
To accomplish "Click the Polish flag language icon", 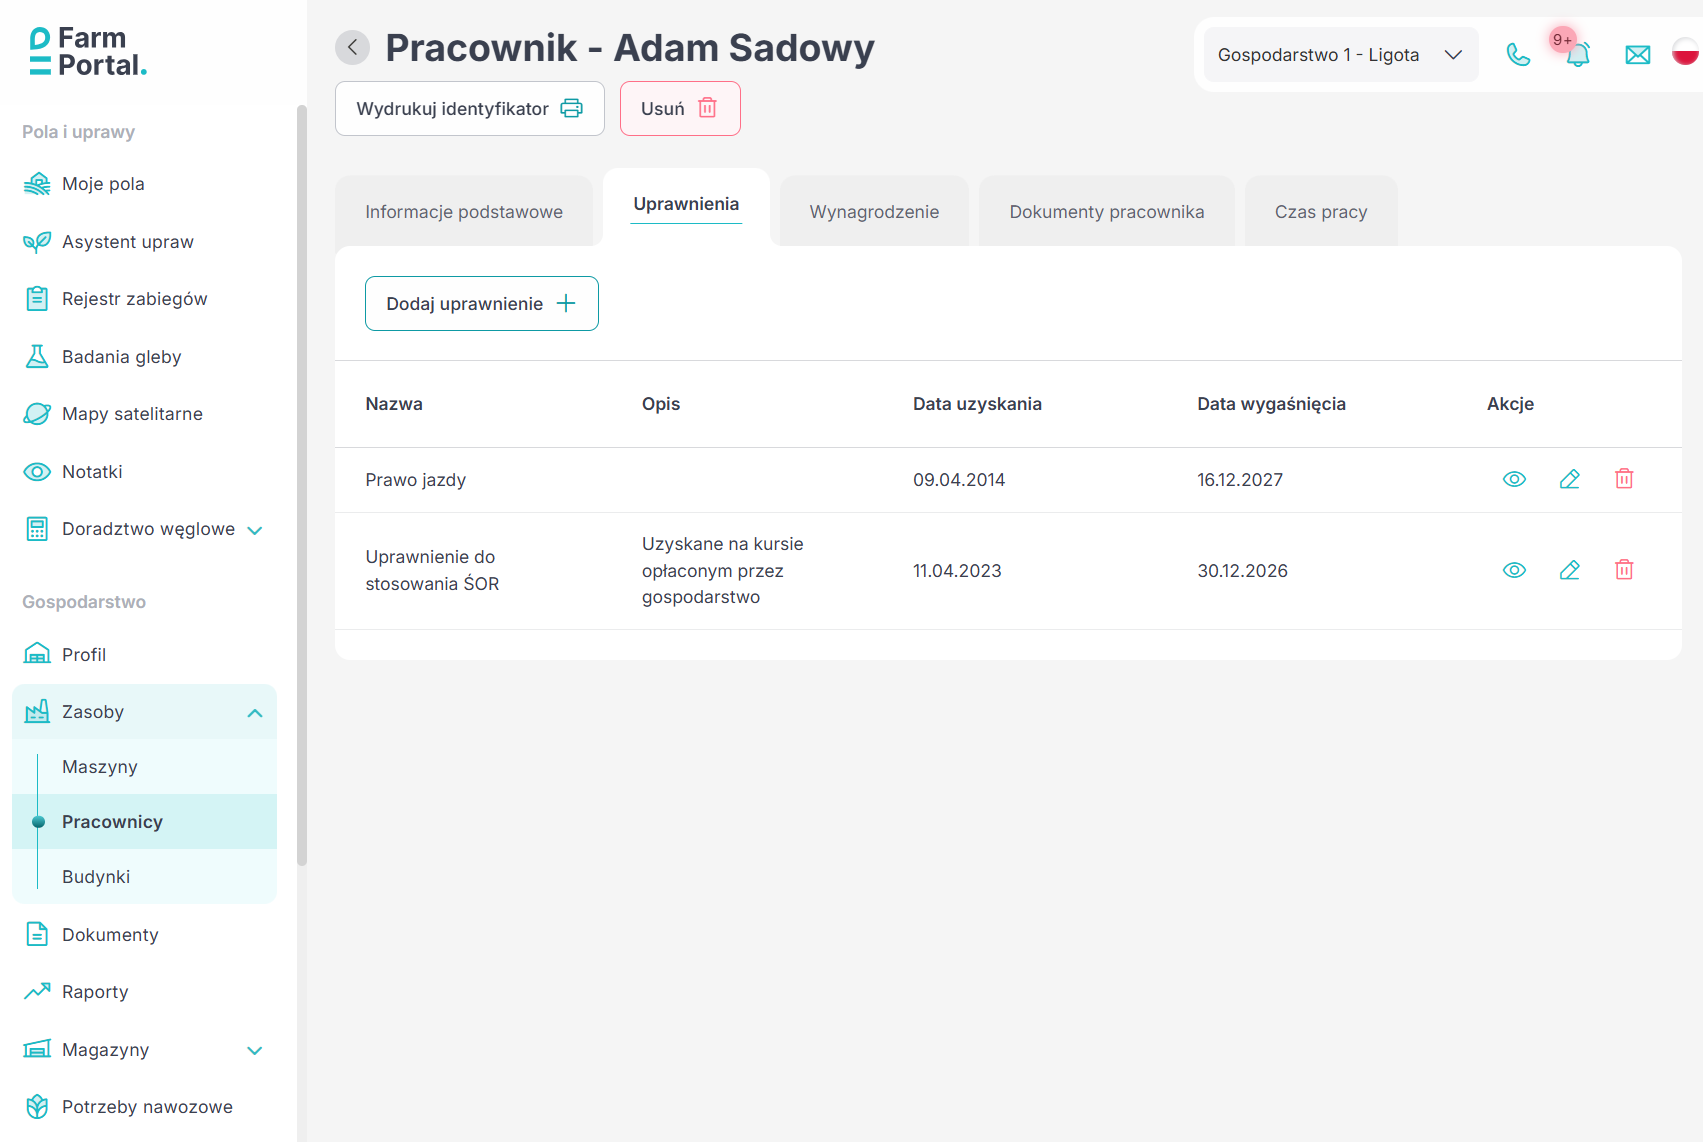I will point(1685,52).
